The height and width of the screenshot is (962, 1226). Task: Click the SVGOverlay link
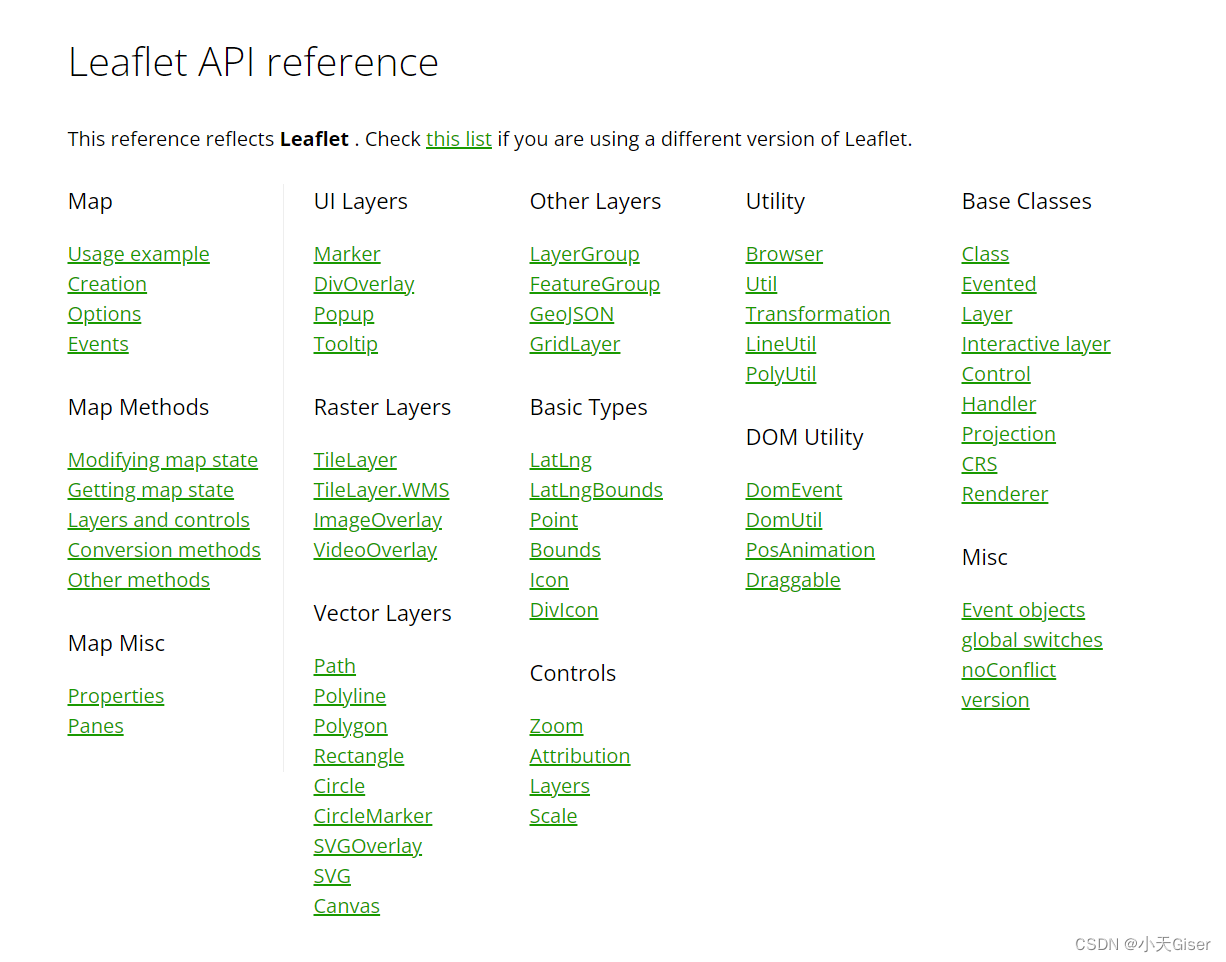(x=367, y=846)
